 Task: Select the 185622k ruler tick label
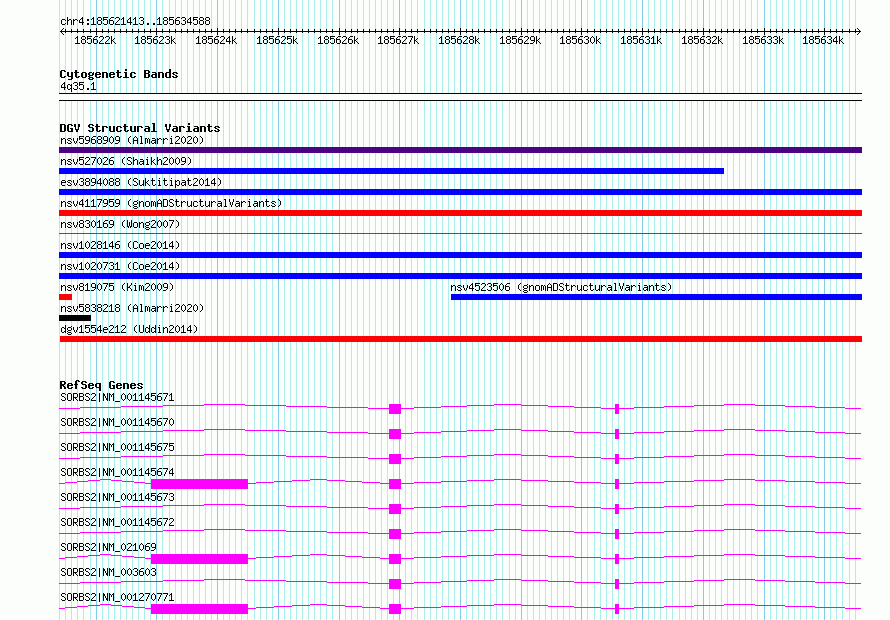pyautogui.click(x=95, y=40)
